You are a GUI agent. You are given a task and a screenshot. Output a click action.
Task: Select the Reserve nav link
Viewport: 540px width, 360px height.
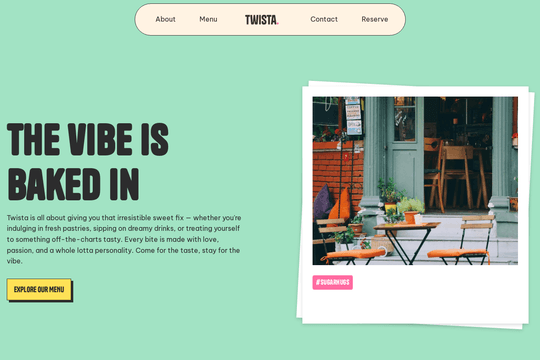click(375, 19)
